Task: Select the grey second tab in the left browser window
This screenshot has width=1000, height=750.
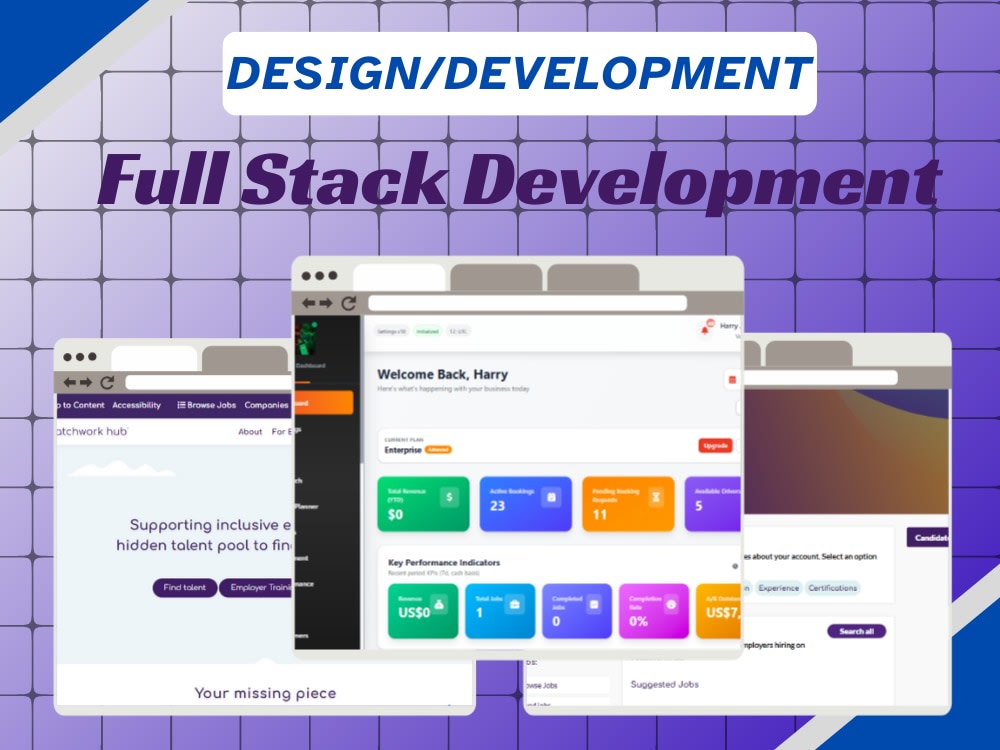Action: (245, 358)
